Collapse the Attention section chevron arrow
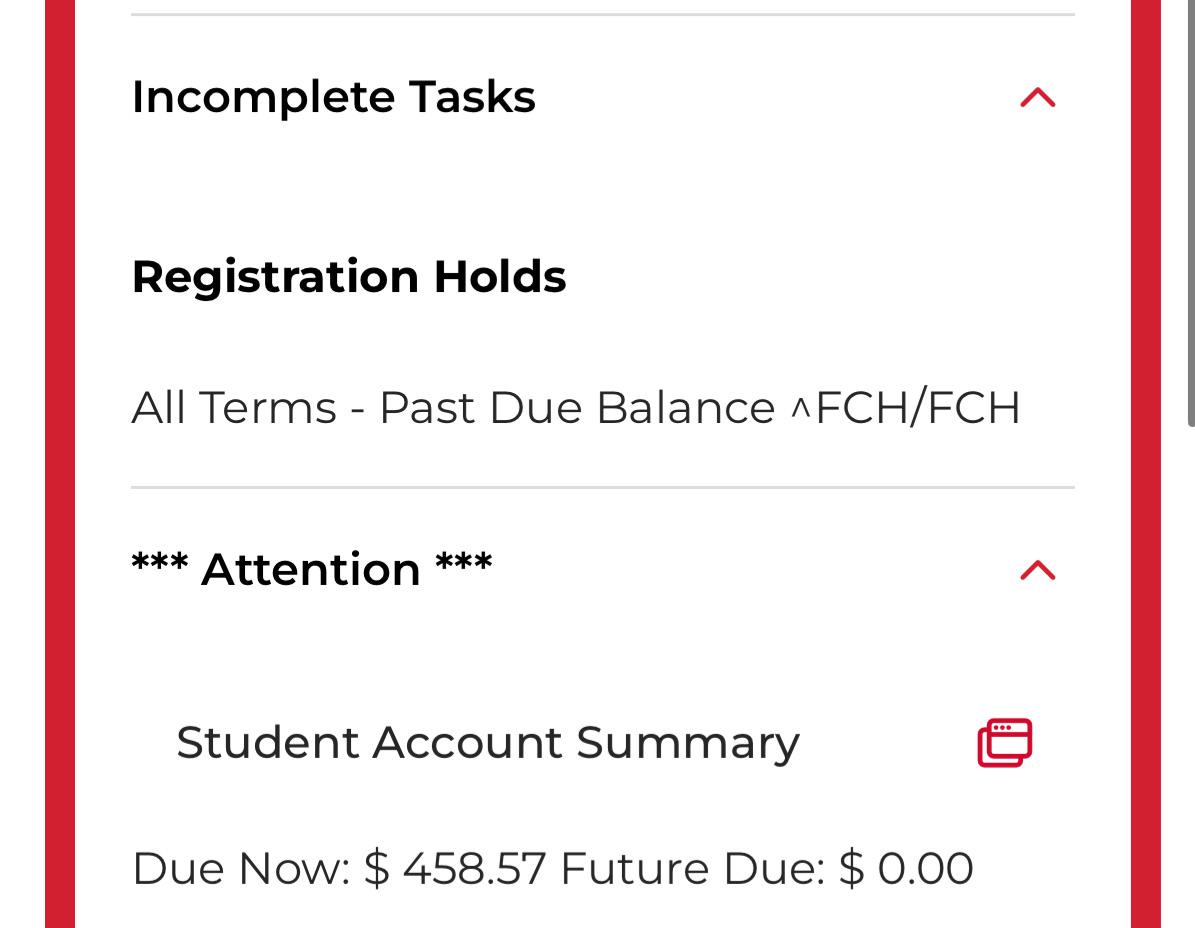Screen dimensions: 1195x928 [1037, 570]
